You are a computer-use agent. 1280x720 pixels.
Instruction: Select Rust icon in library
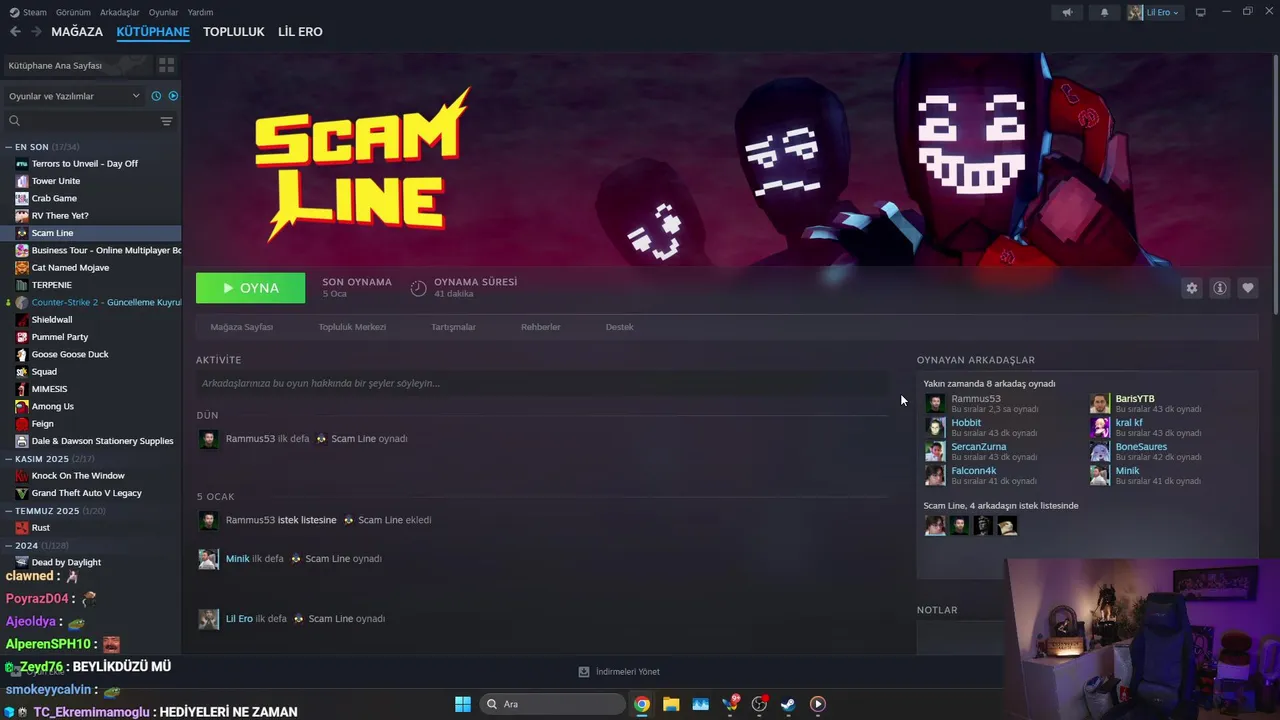point(22,528)
